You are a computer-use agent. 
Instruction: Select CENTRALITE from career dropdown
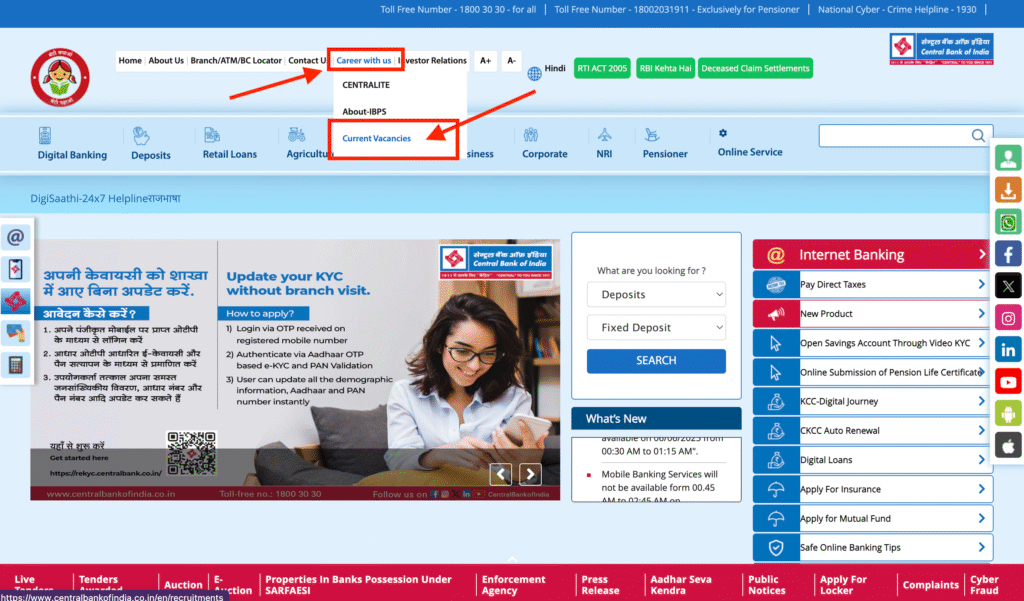pos(366,85)
